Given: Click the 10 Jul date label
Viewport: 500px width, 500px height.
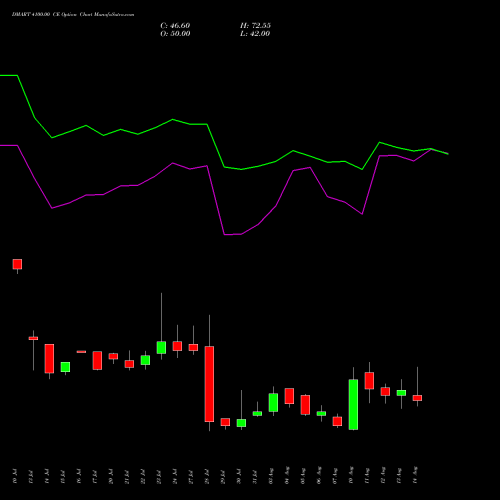Looking at the screenshot, I should [x=15, y=476].
